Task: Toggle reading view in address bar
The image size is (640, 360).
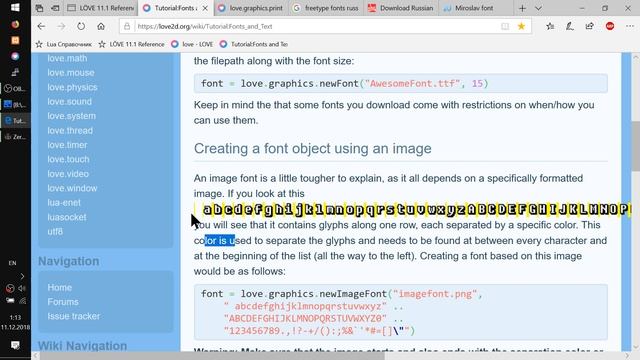Action: point(505,26)
